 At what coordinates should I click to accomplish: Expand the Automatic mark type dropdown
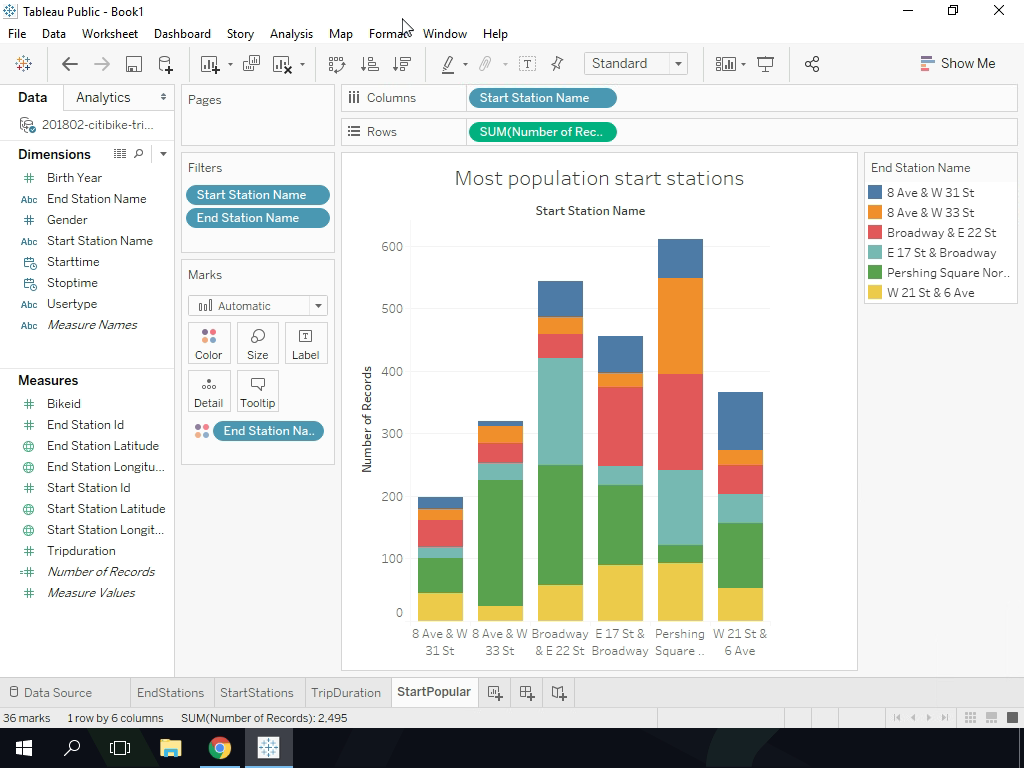coord(318,306)
